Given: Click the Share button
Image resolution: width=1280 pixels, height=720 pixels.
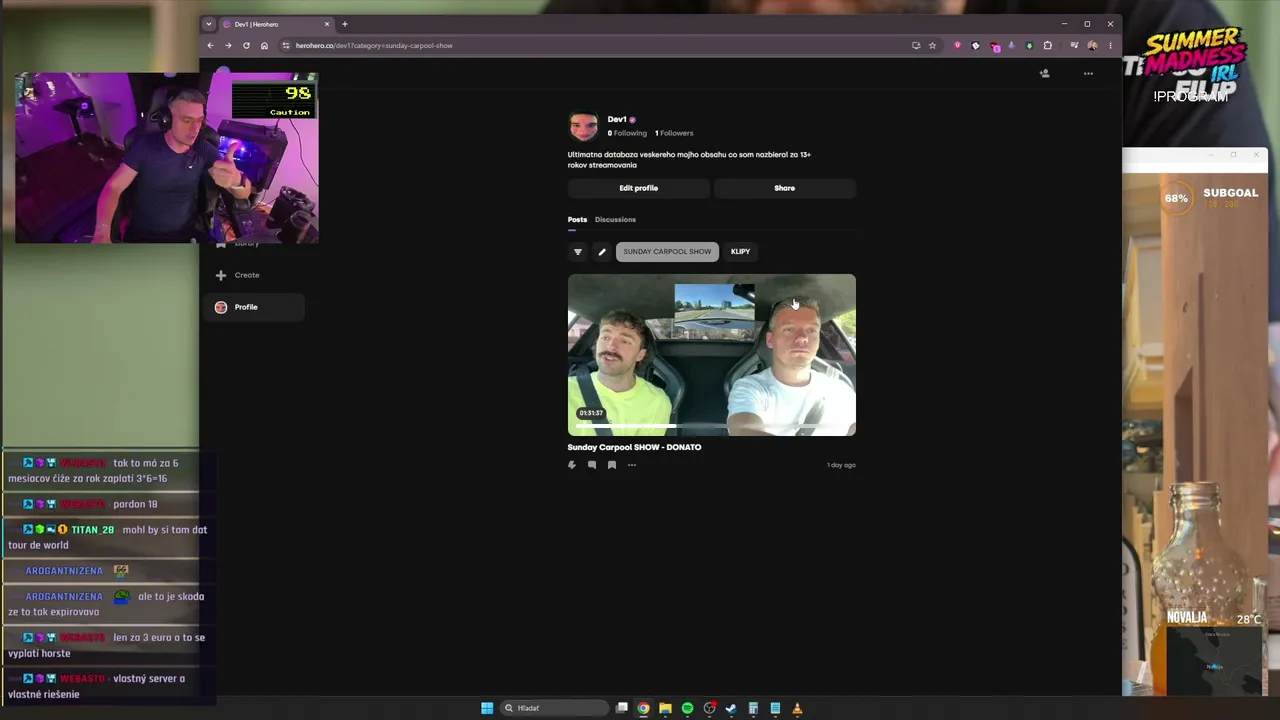Looking at the screenshot, I should pos(784,188).
